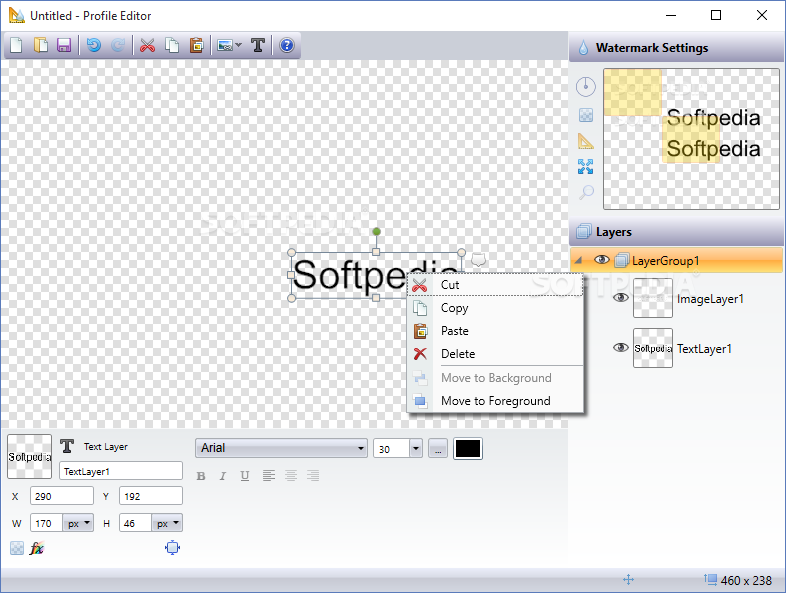The width and height of the screenshot is (786, 593).
Task: Redo the last undone action
Action: [x=118, y=46]
